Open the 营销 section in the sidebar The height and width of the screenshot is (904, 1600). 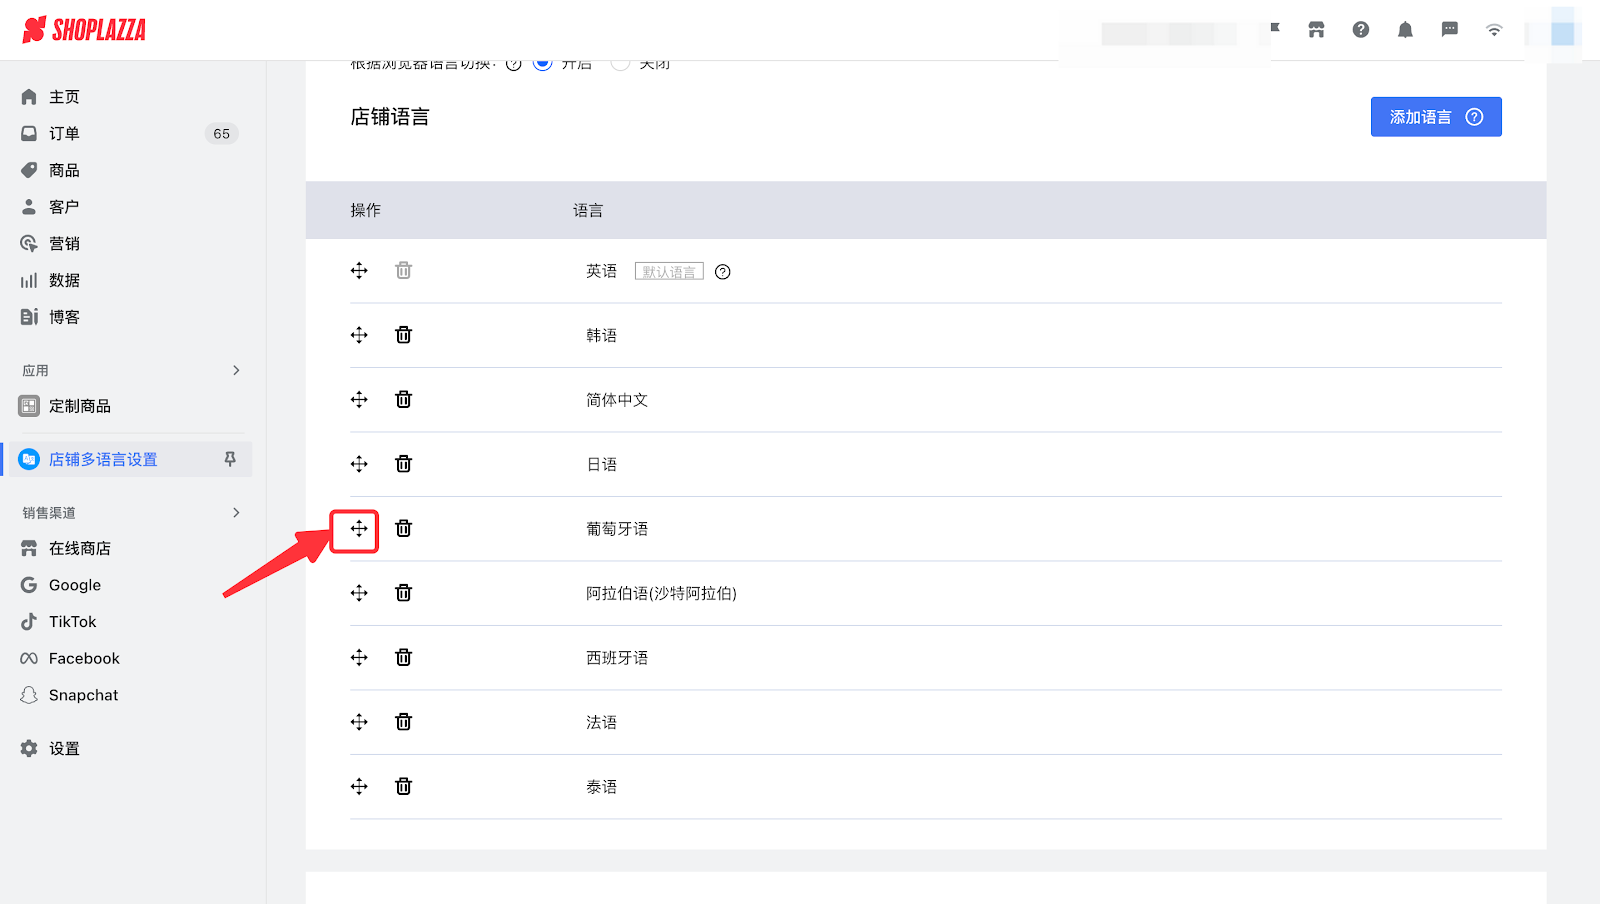pos(66,242)
